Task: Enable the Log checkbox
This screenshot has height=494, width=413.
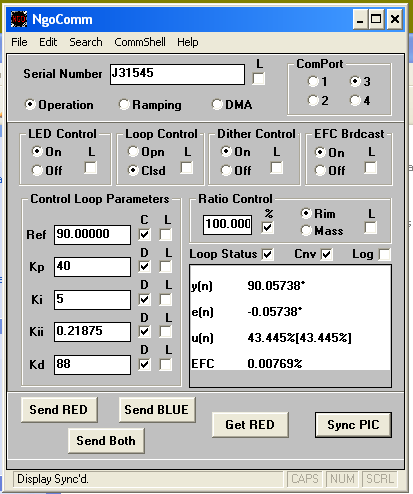Action: tap(385, 255)
